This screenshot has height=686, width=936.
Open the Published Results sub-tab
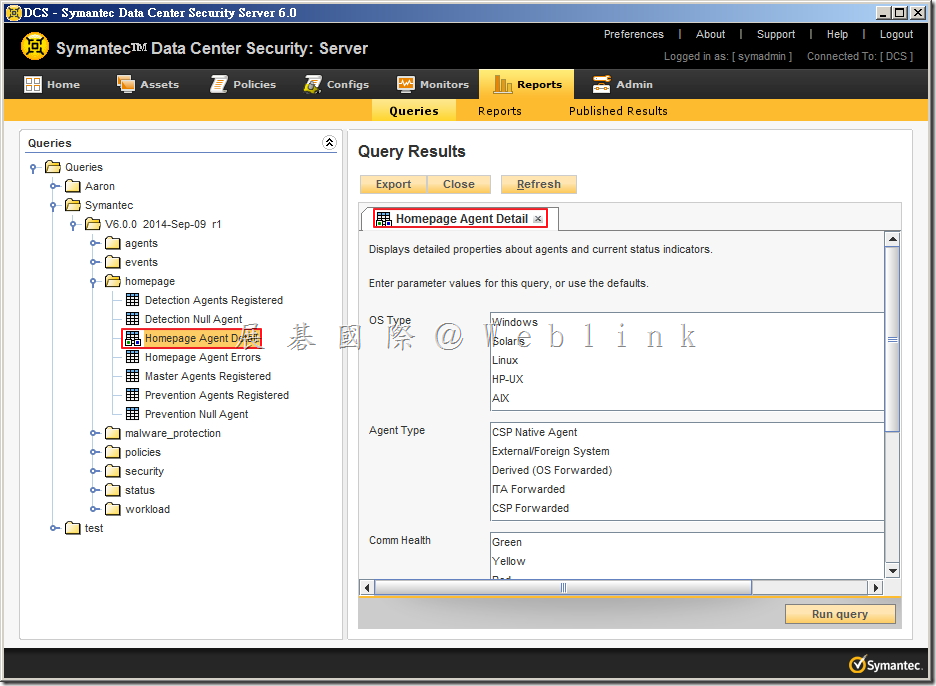pyautogui.click(x=618, y=110)
